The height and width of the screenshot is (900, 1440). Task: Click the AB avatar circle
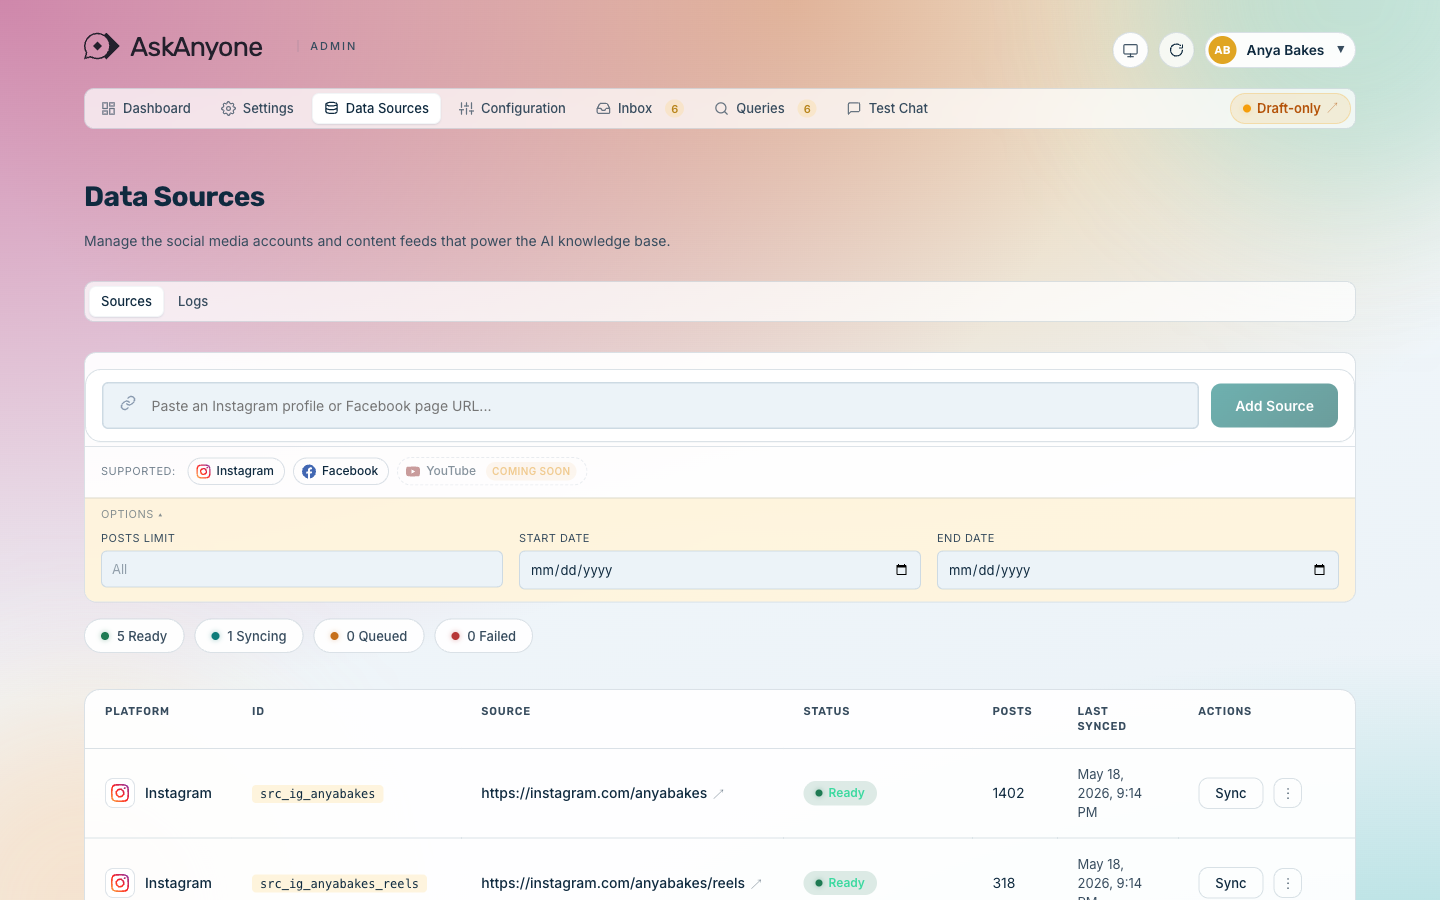pyautogui.click(x=1222, y=50)
